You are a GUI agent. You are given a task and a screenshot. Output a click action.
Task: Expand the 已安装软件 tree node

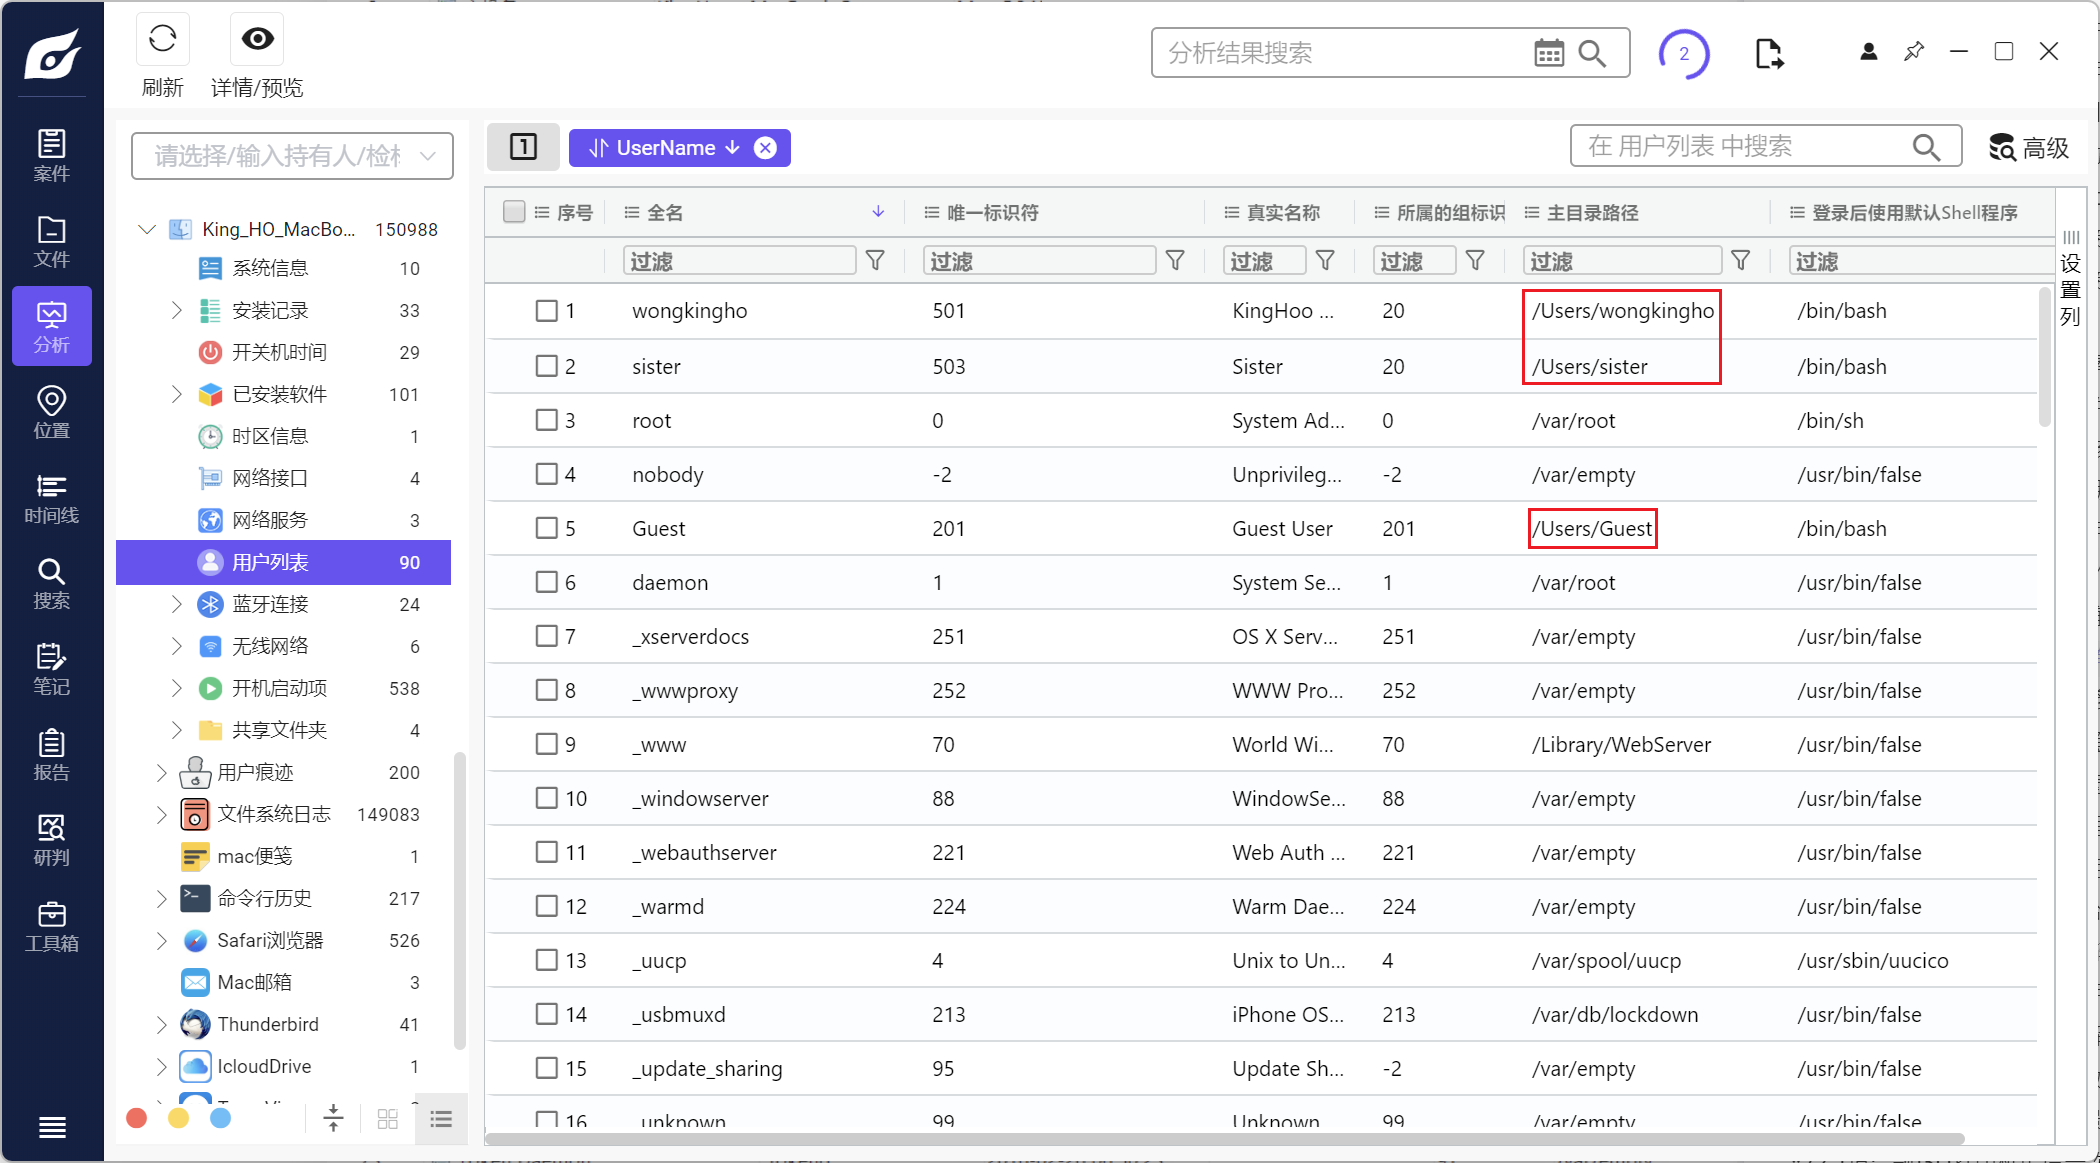point(176,394)
